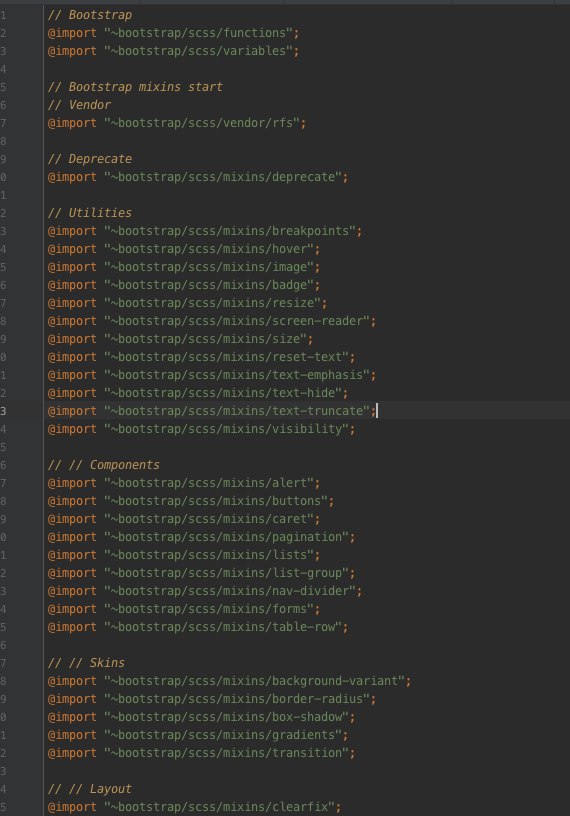570x816 pixels.
Task: Click the mixins/reset-text import line
Action: 201,357
